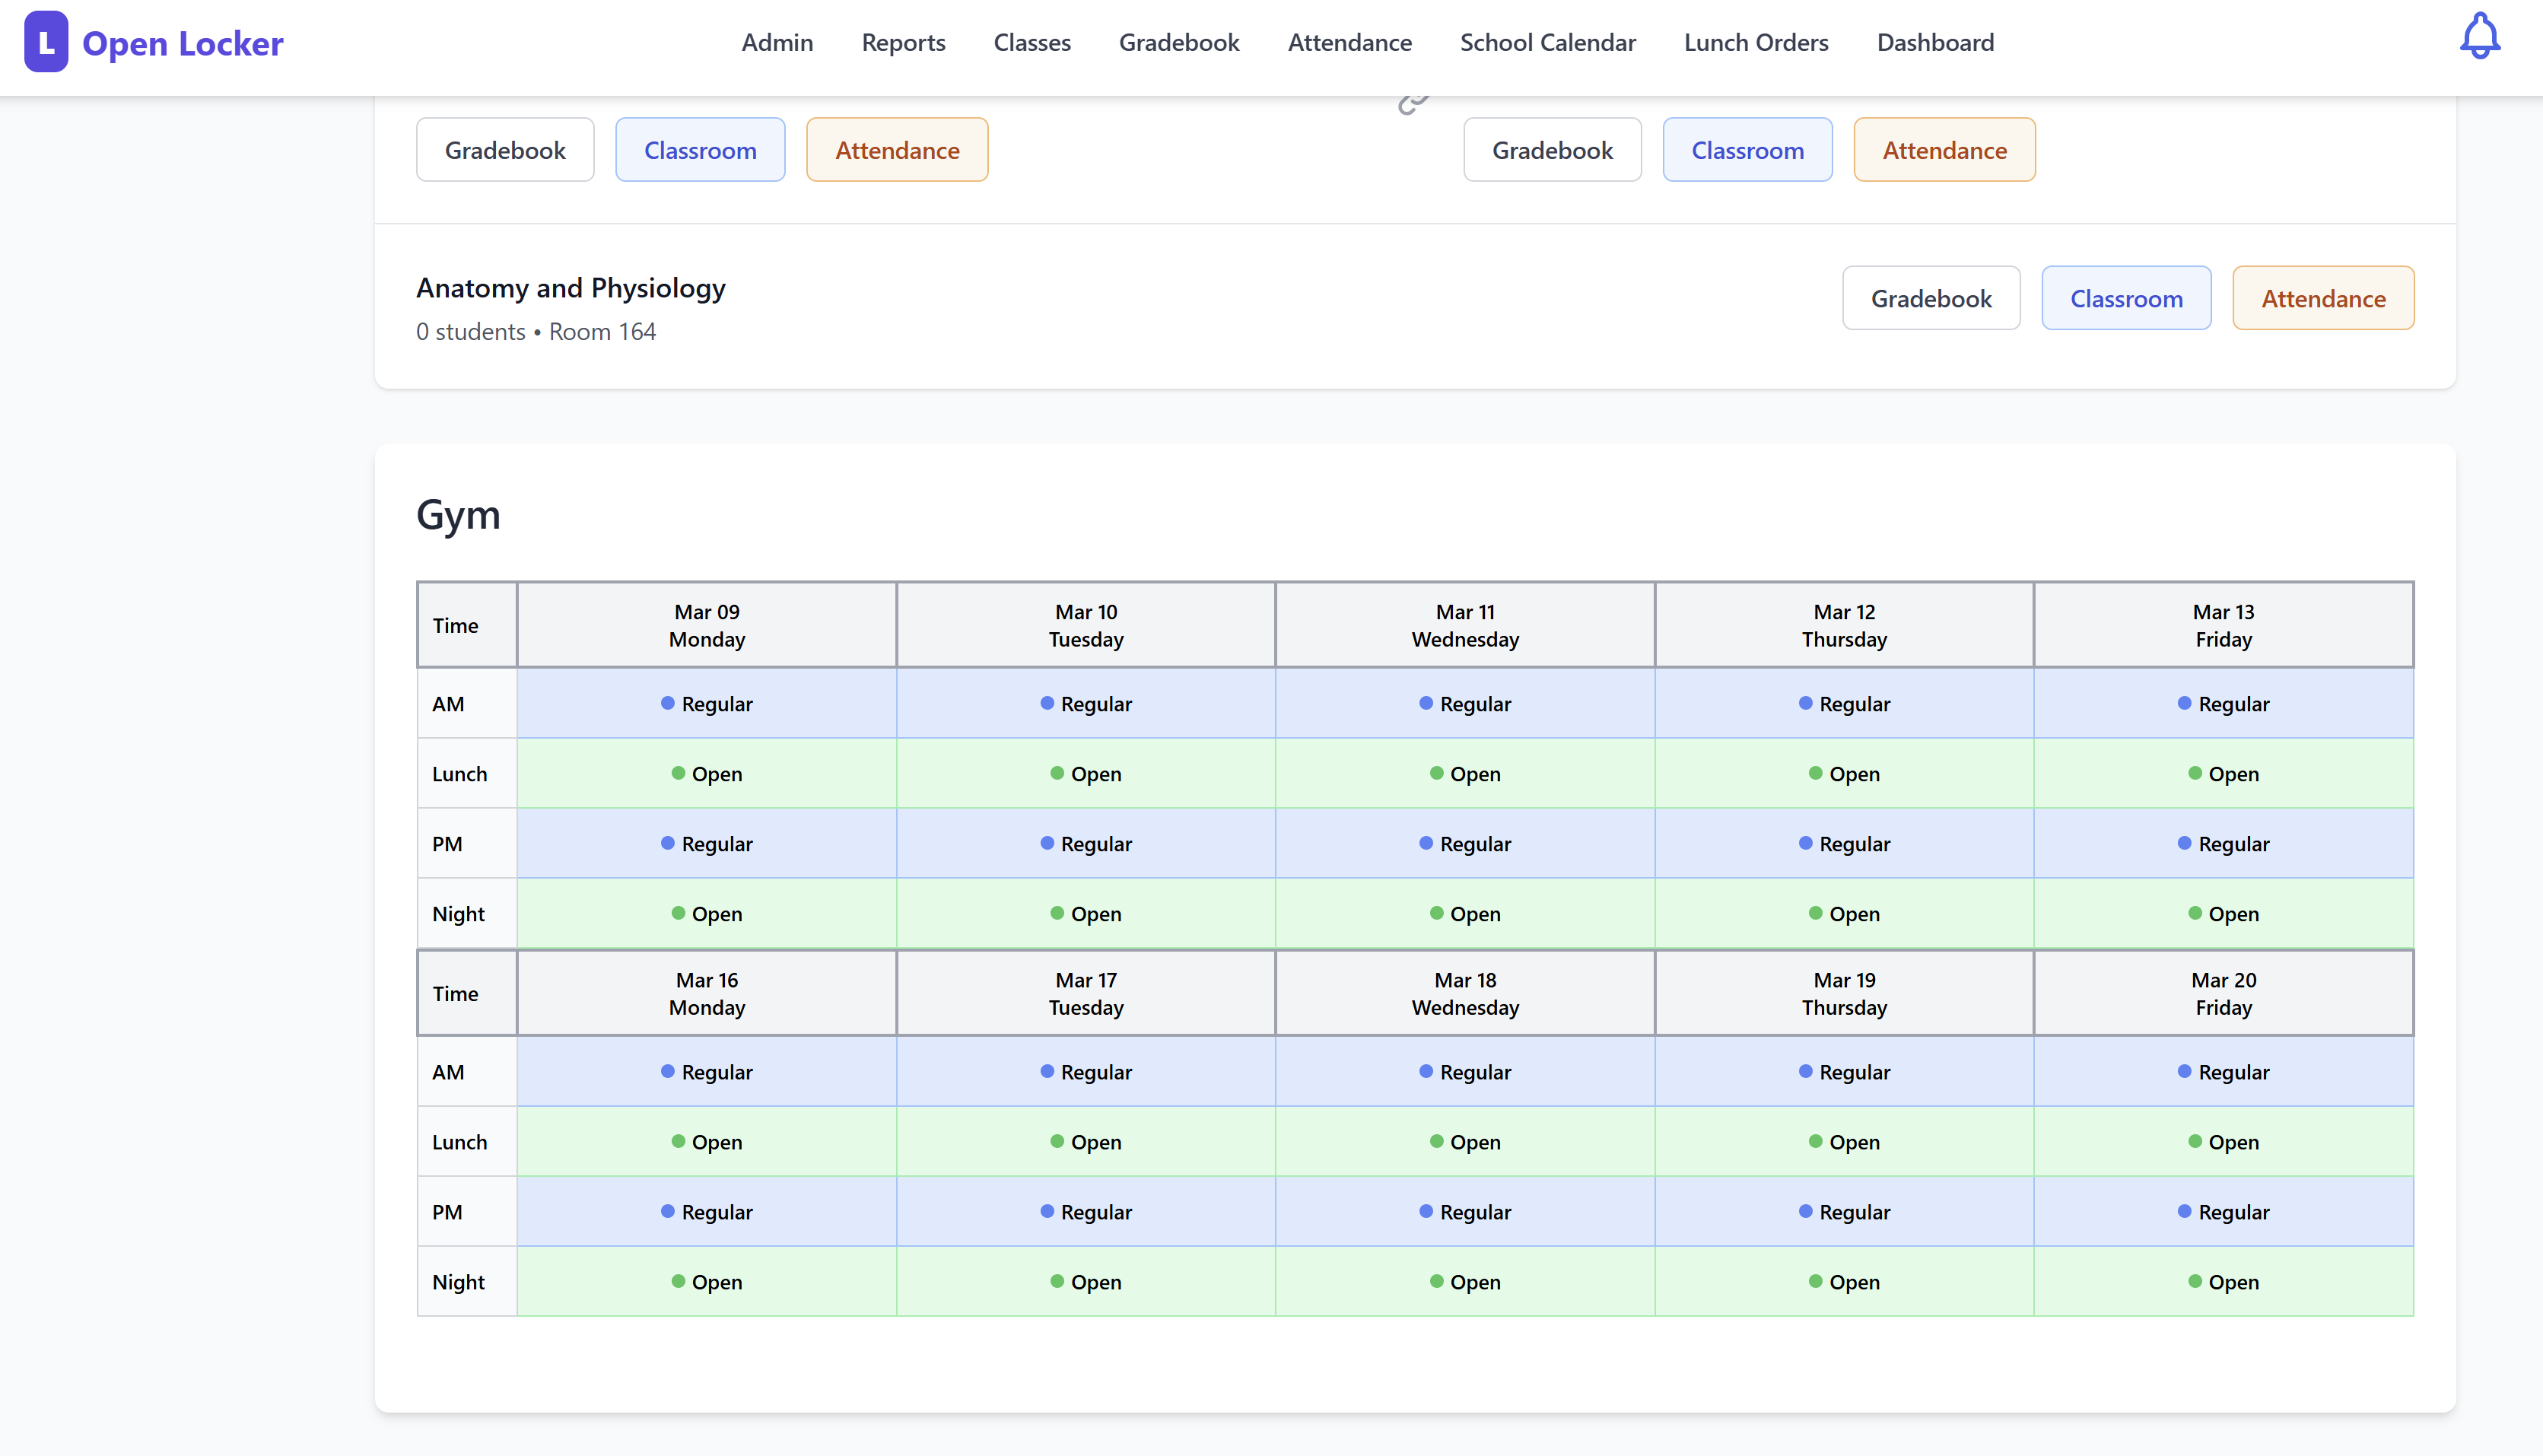The image size is (2543, 1456).
Task: Go to School Calendar
Action: pos(1547,42)
